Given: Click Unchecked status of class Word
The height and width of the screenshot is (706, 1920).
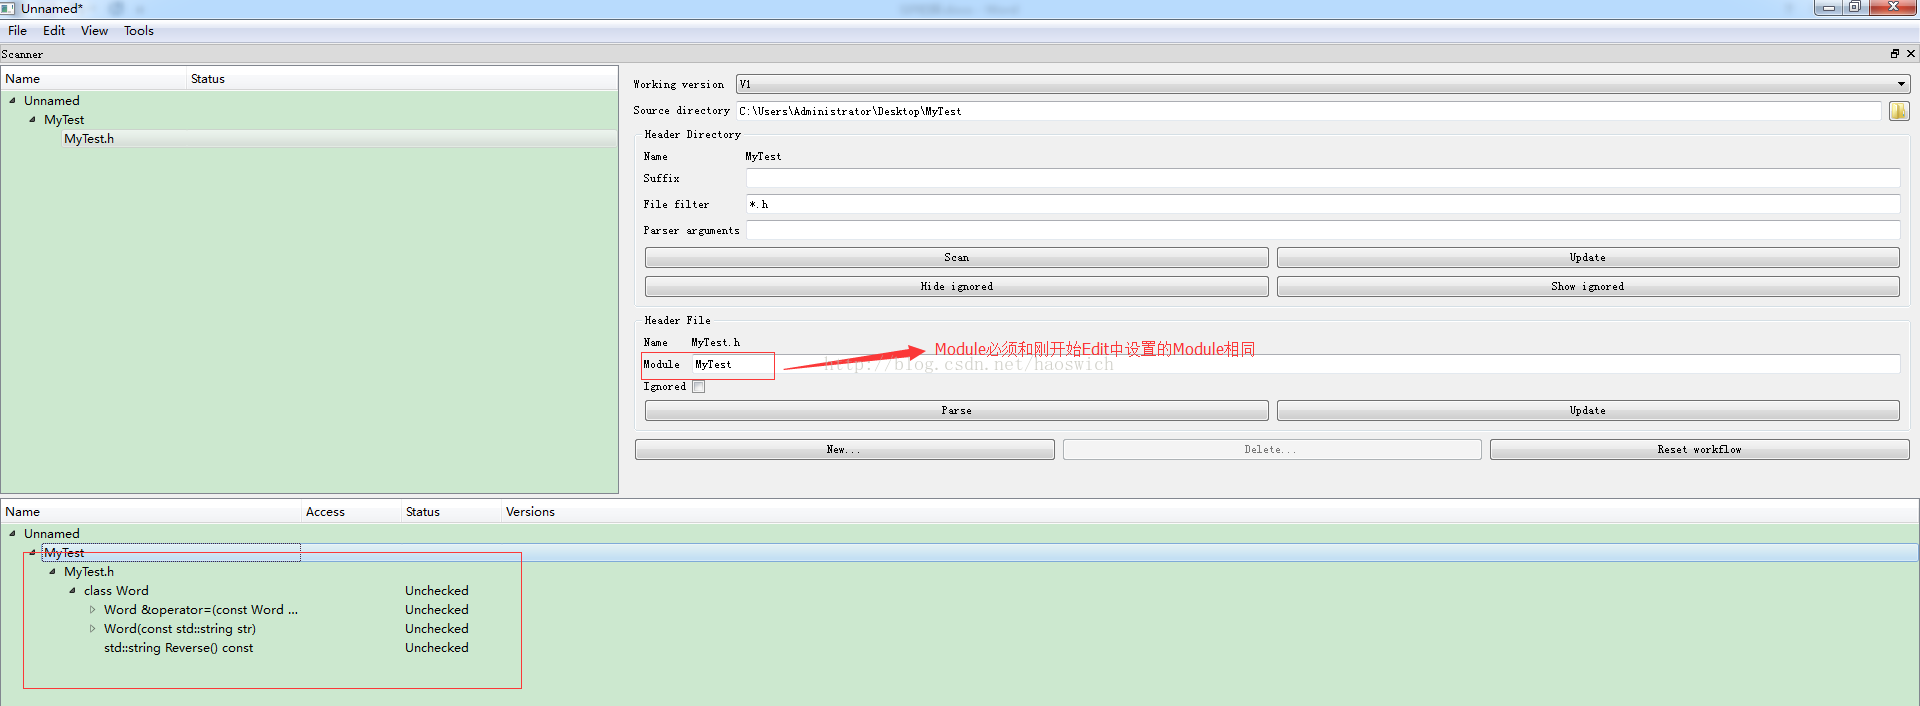Looking at the screenshot, I should point(437,591).
